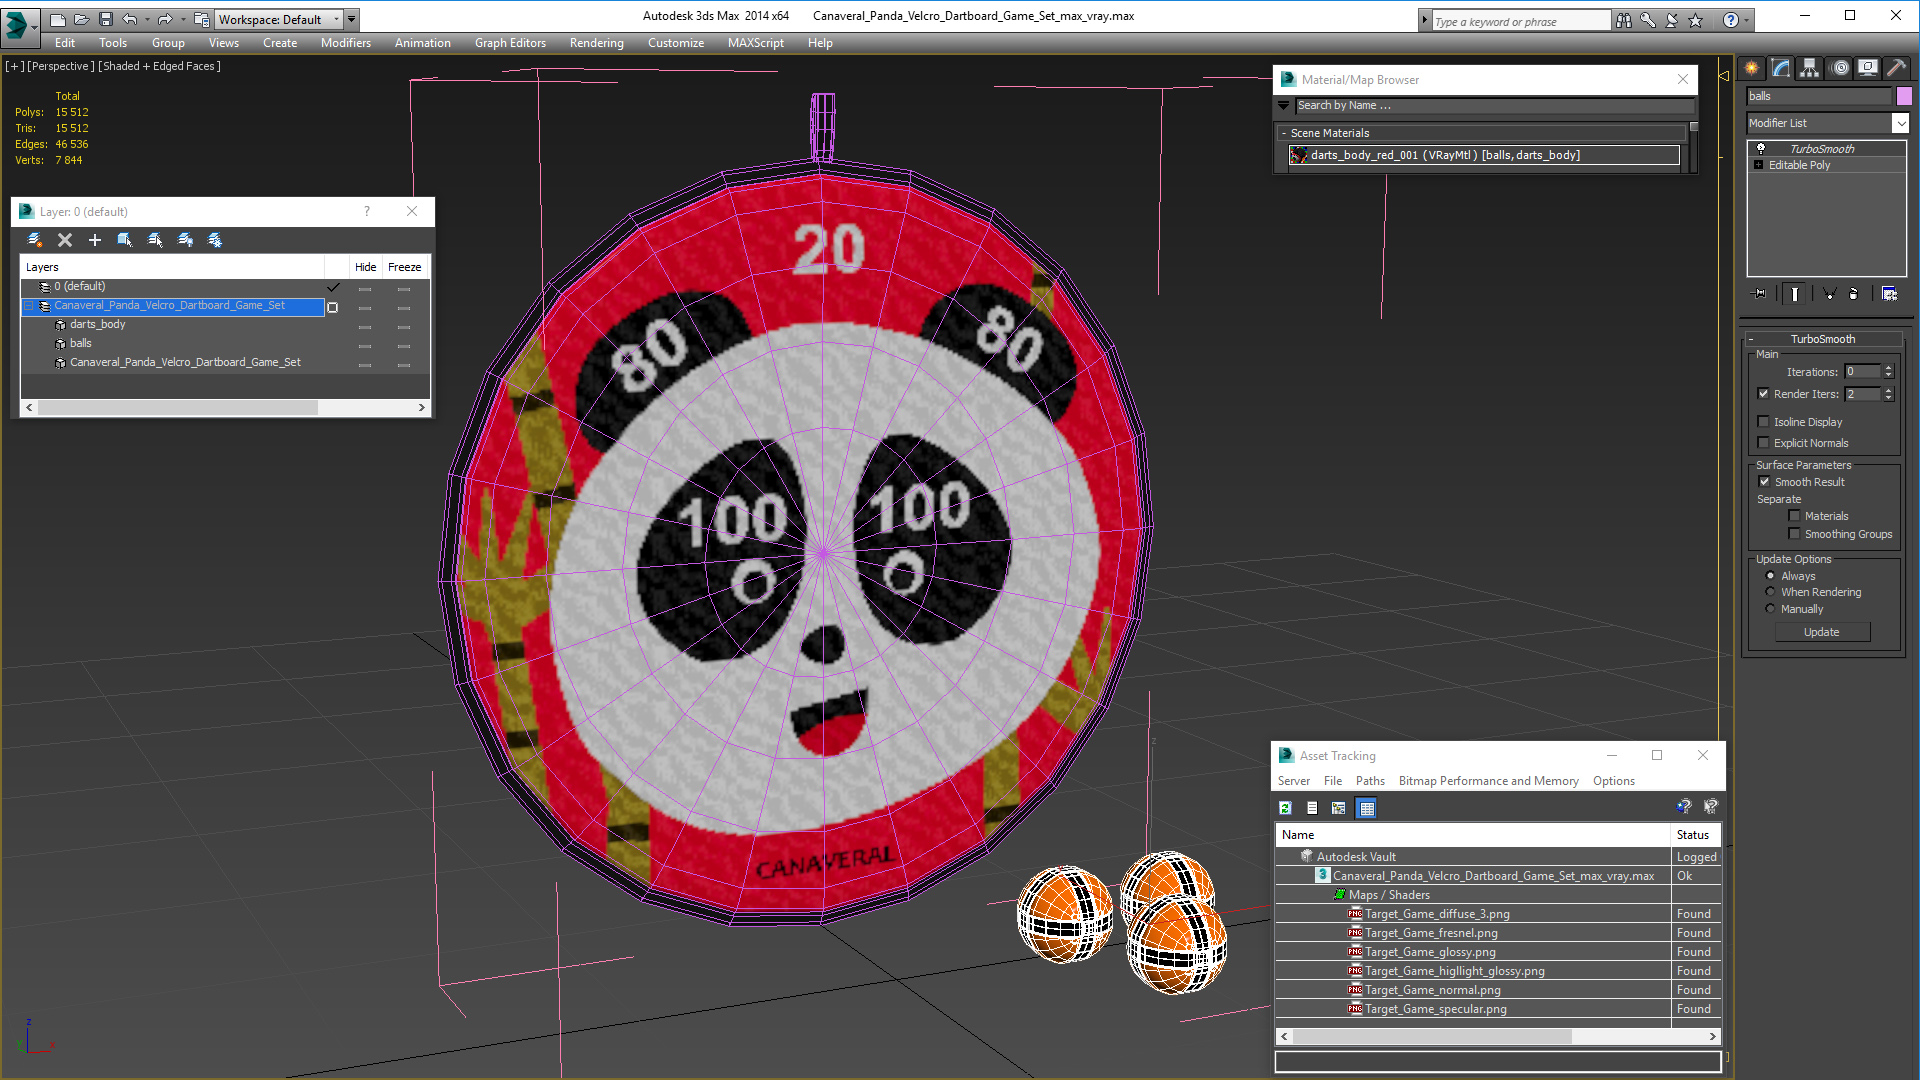Image resolution: width=1920 pixels, height=1080 pixels.
Task: Collapse the TurboSmooth rollout header
Action: 1822,339
